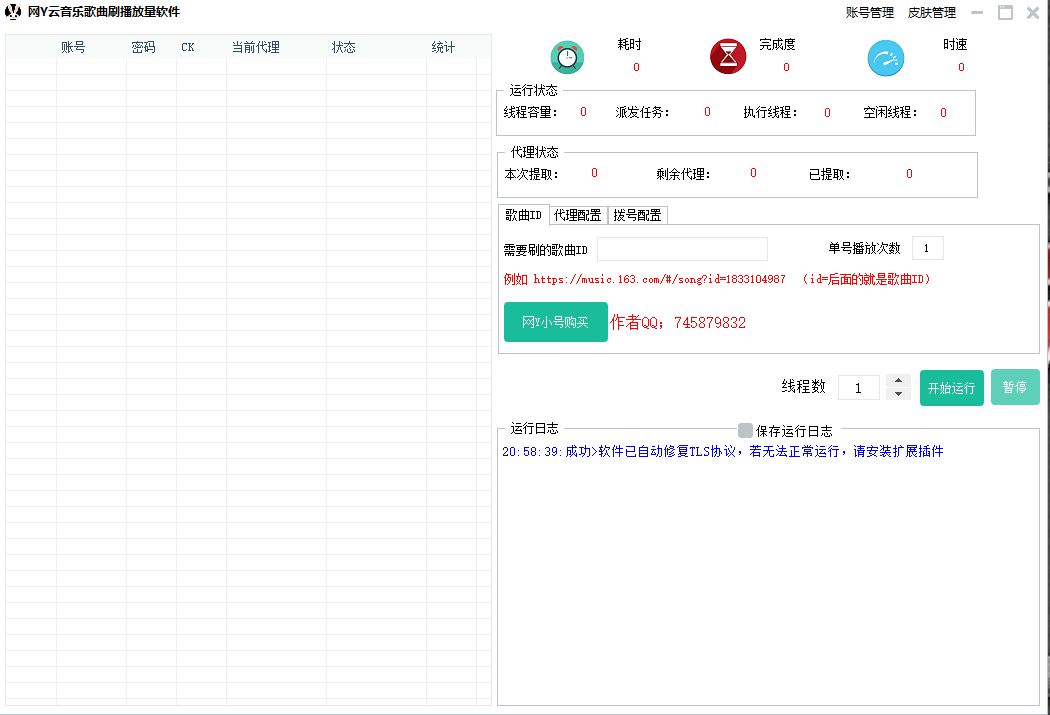This screenshot has width=1050, height=715.
Task: Open the 账号管理 menu
Action: point(869,13)
